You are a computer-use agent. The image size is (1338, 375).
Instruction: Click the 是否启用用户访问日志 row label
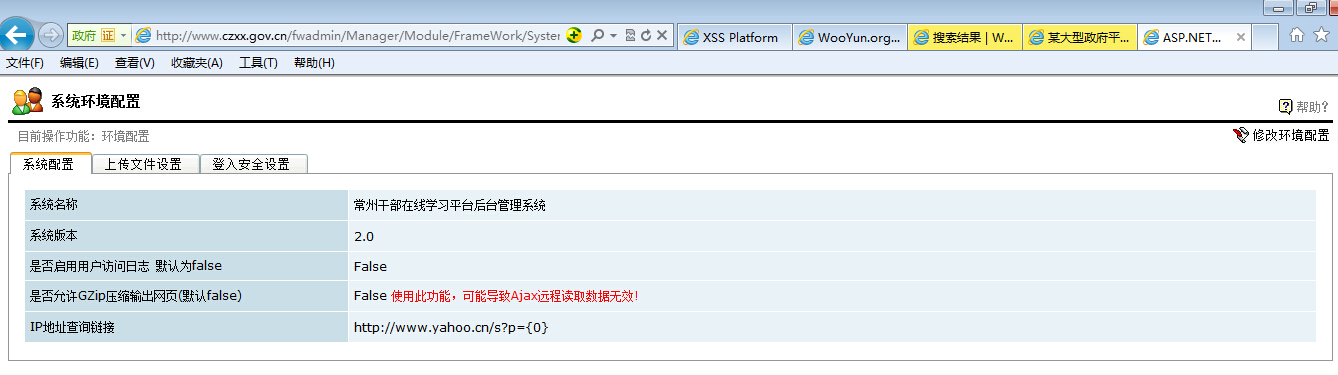click(x=126, y=266)
